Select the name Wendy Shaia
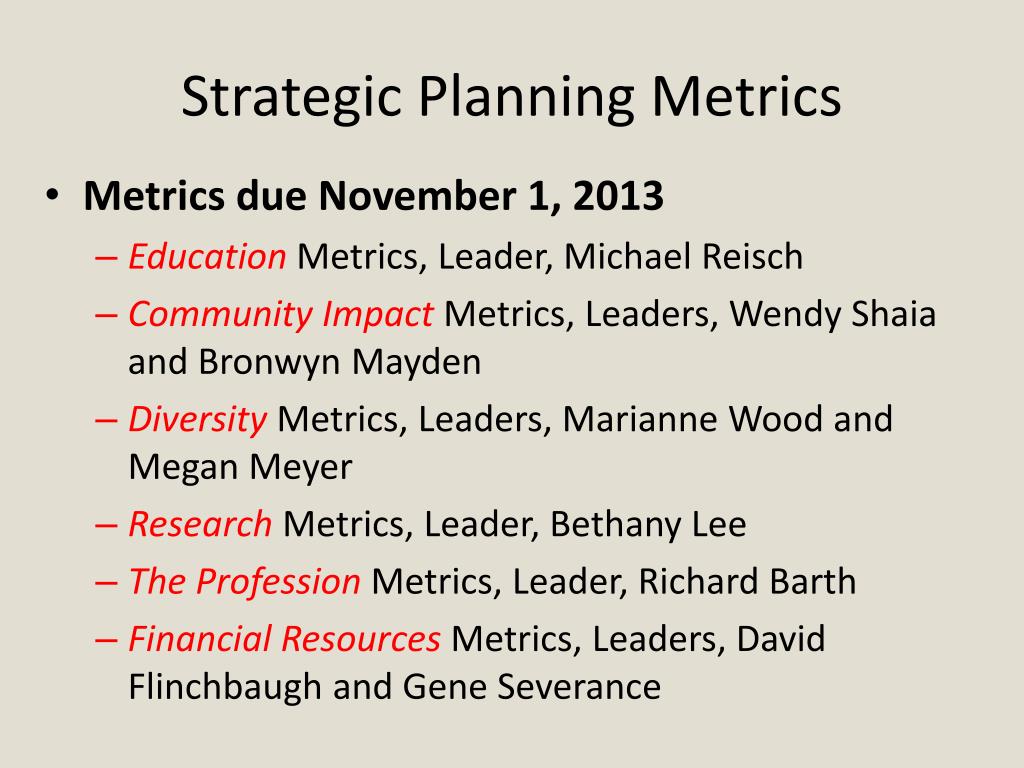 point(833,313)
